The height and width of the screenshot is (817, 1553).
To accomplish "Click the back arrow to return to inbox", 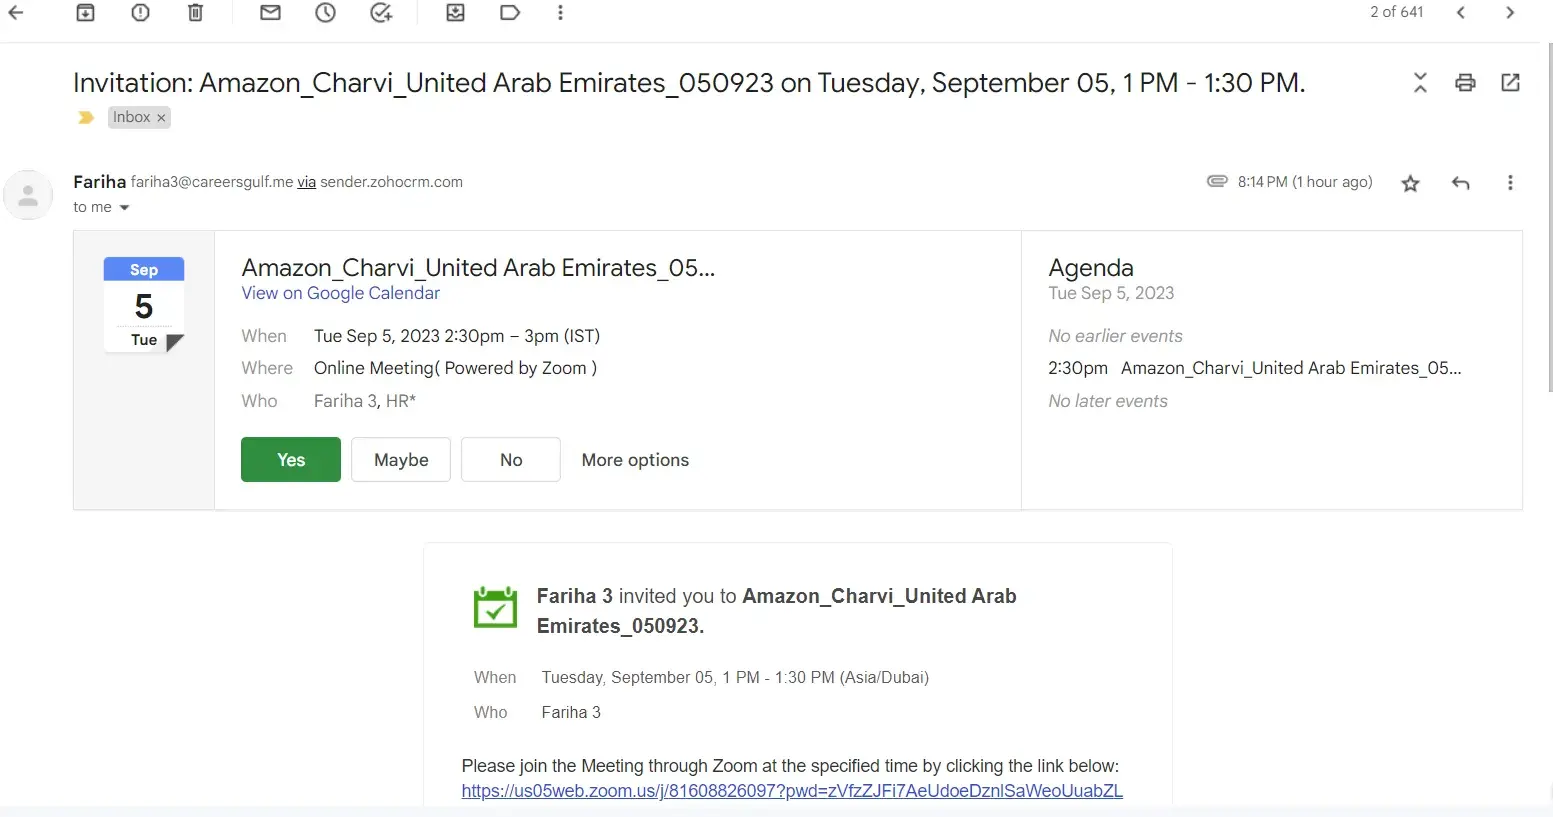I will pyautogui.click(x=16, y=13).
